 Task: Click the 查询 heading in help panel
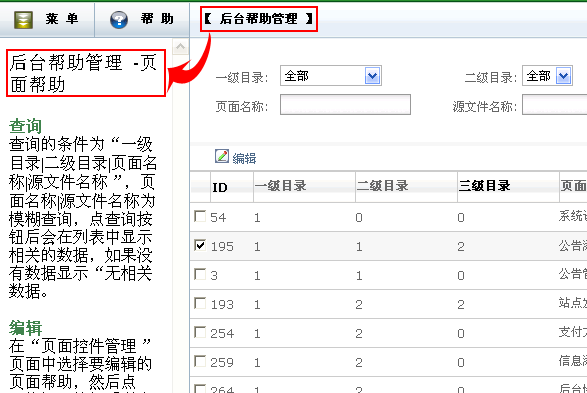click(x=25, y=126)
